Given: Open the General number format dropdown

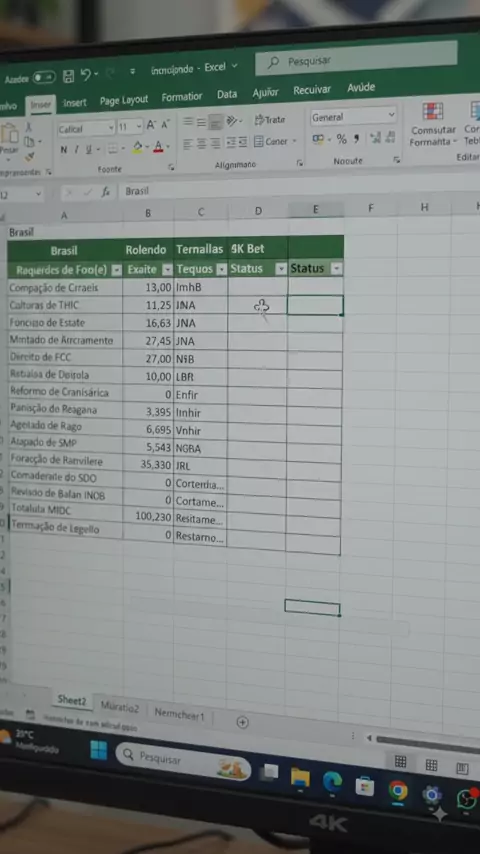Looking at the screenshot, I should pyautogui.click(x=353, y=116).
